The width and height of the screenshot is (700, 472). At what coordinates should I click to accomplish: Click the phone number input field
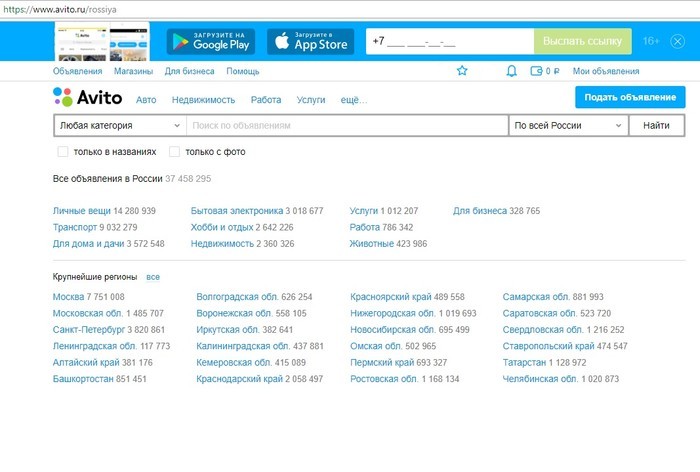[x=450, y=42]
